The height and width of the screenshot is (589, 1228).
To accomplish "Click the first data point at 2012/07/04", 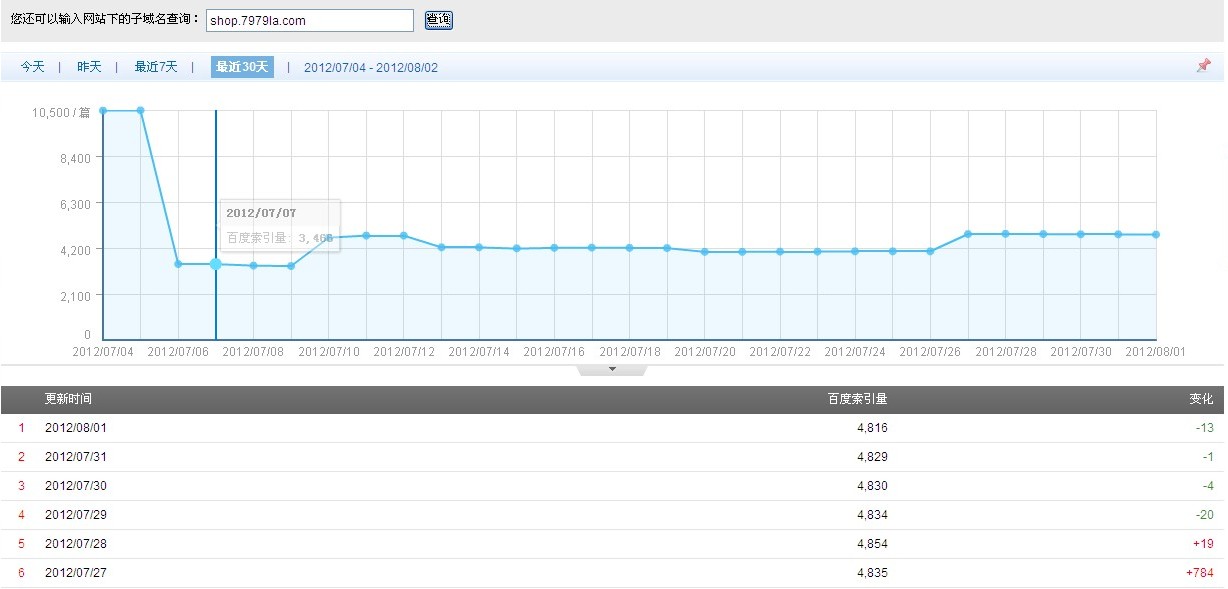I will (103, 111).
